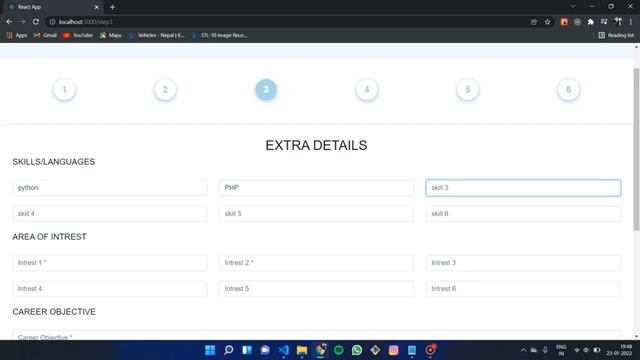Open the Extensions puzzle-piece menu
The image size is (640, 360).
591,22
